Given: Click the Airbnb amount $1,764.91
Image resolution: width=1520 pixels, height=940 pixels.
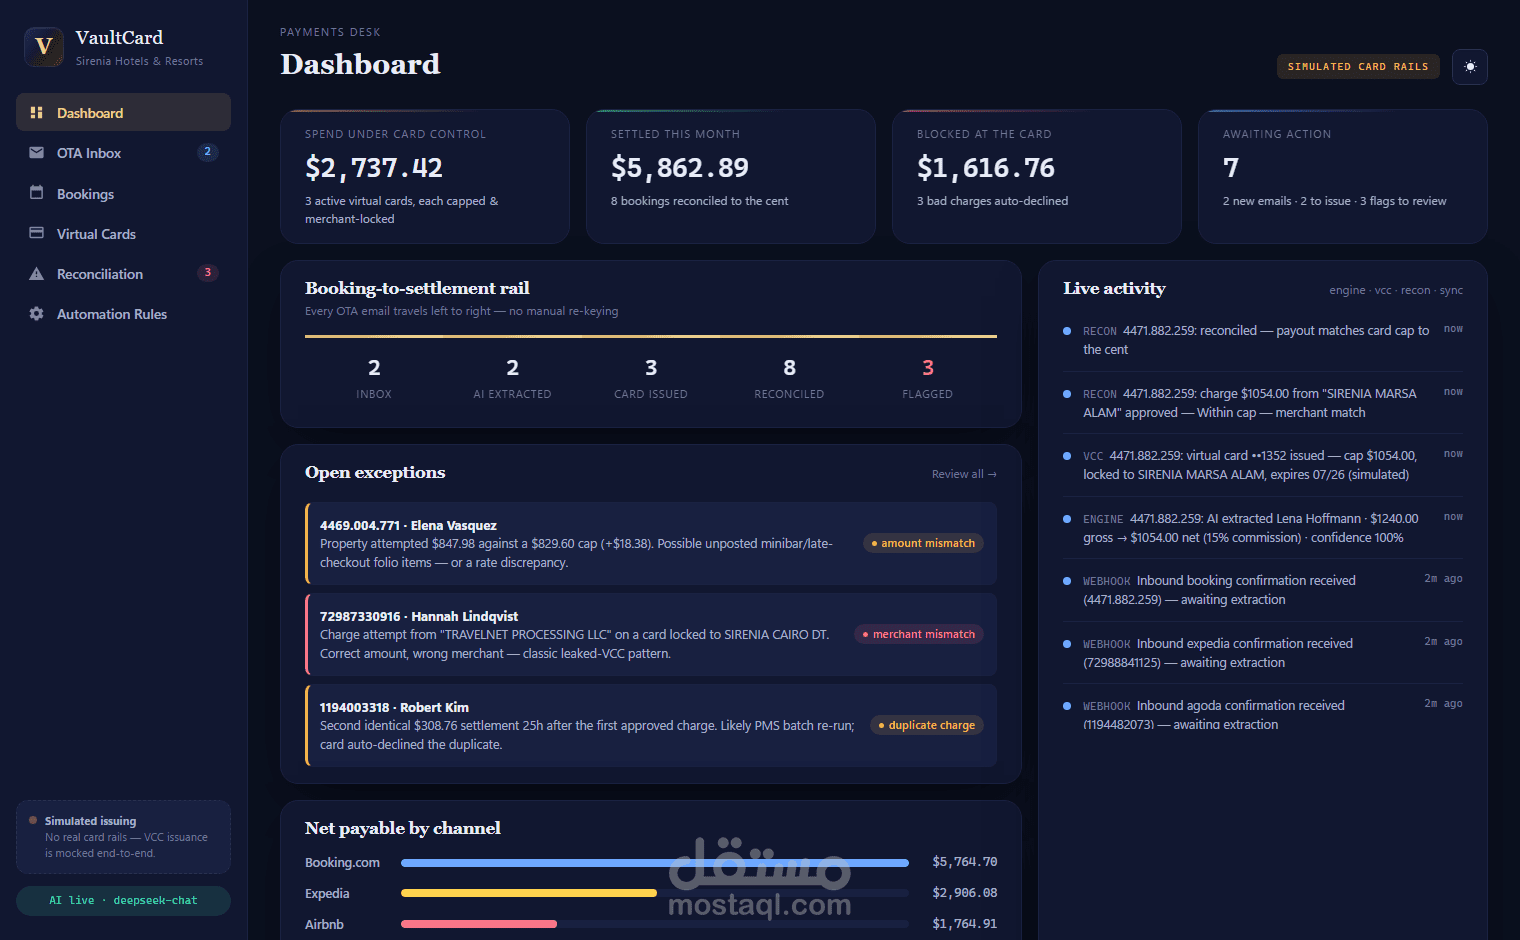Looking at the screenshot, I should [965, 924].
